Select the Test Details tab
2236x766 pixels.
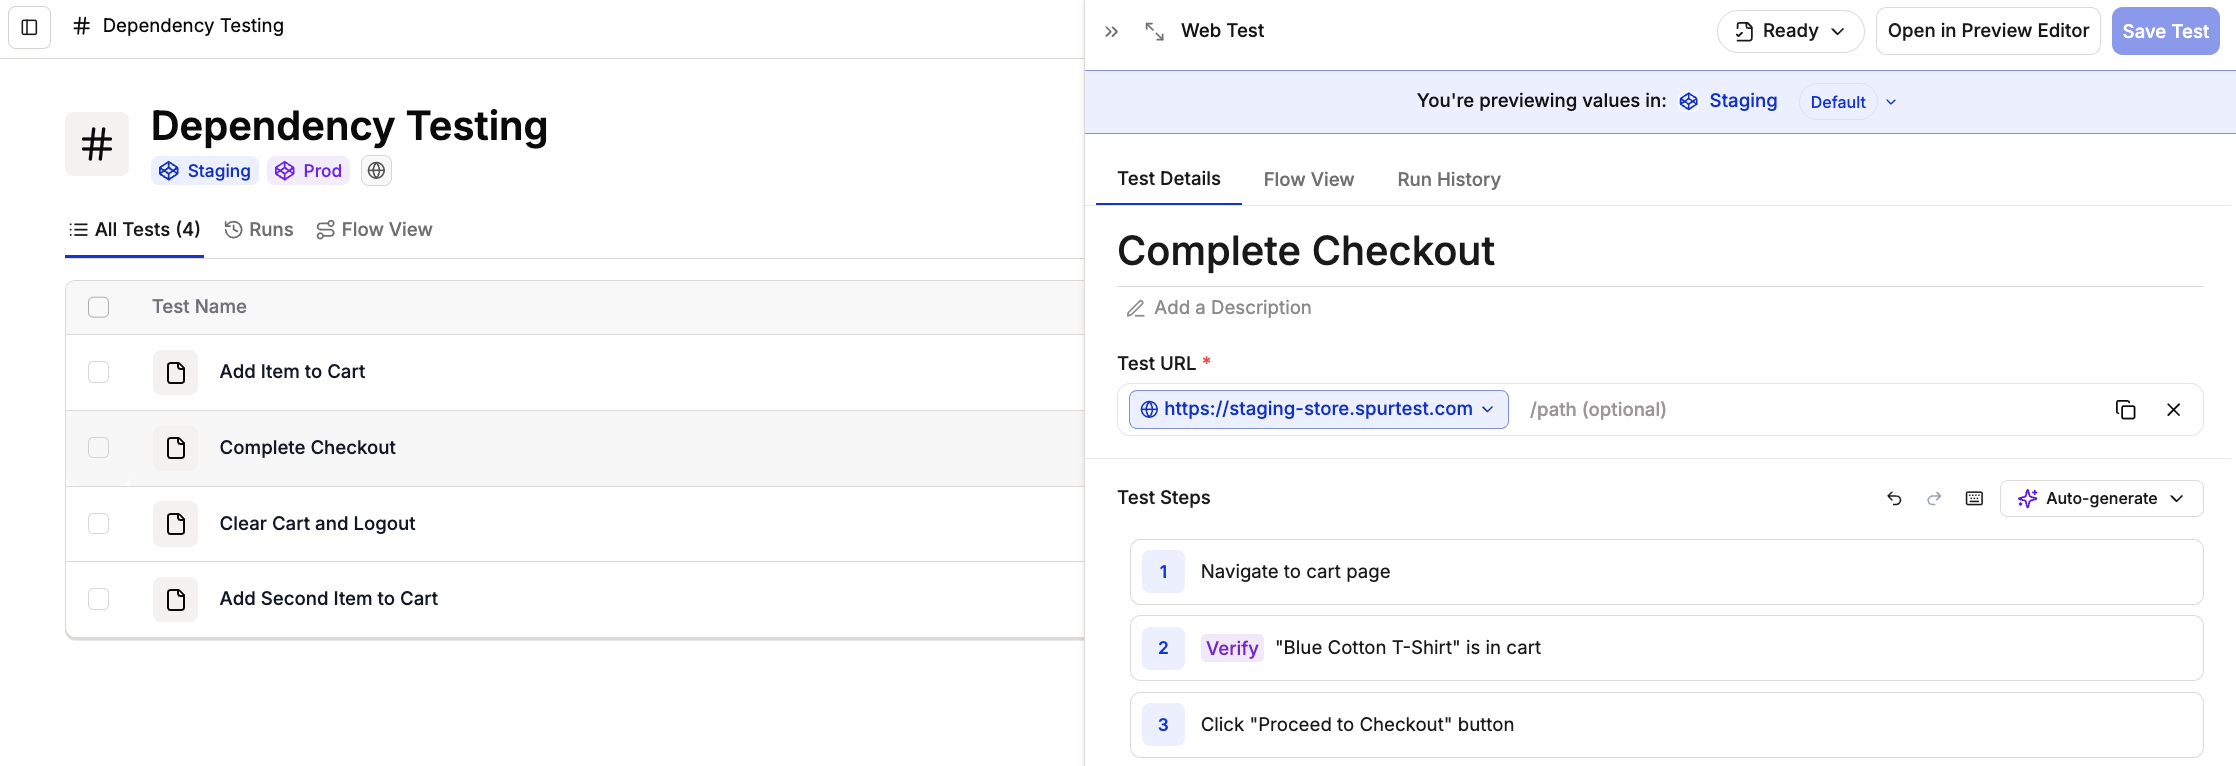tap(1168, 179)
